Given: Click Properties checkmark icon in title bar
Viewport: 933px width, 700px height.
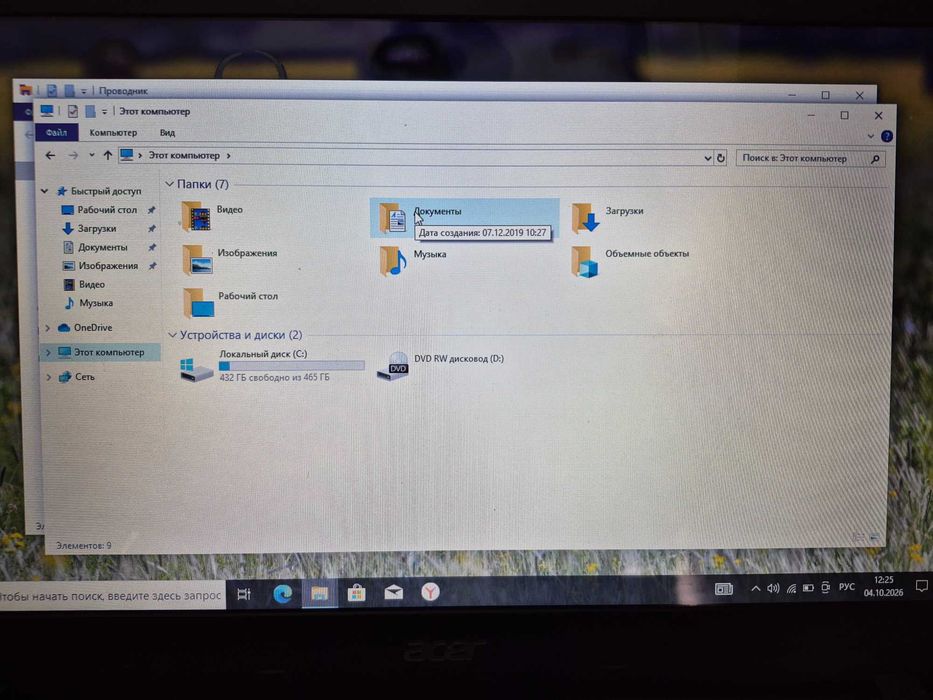Looking at the screenshot, I should coord(73,111).
